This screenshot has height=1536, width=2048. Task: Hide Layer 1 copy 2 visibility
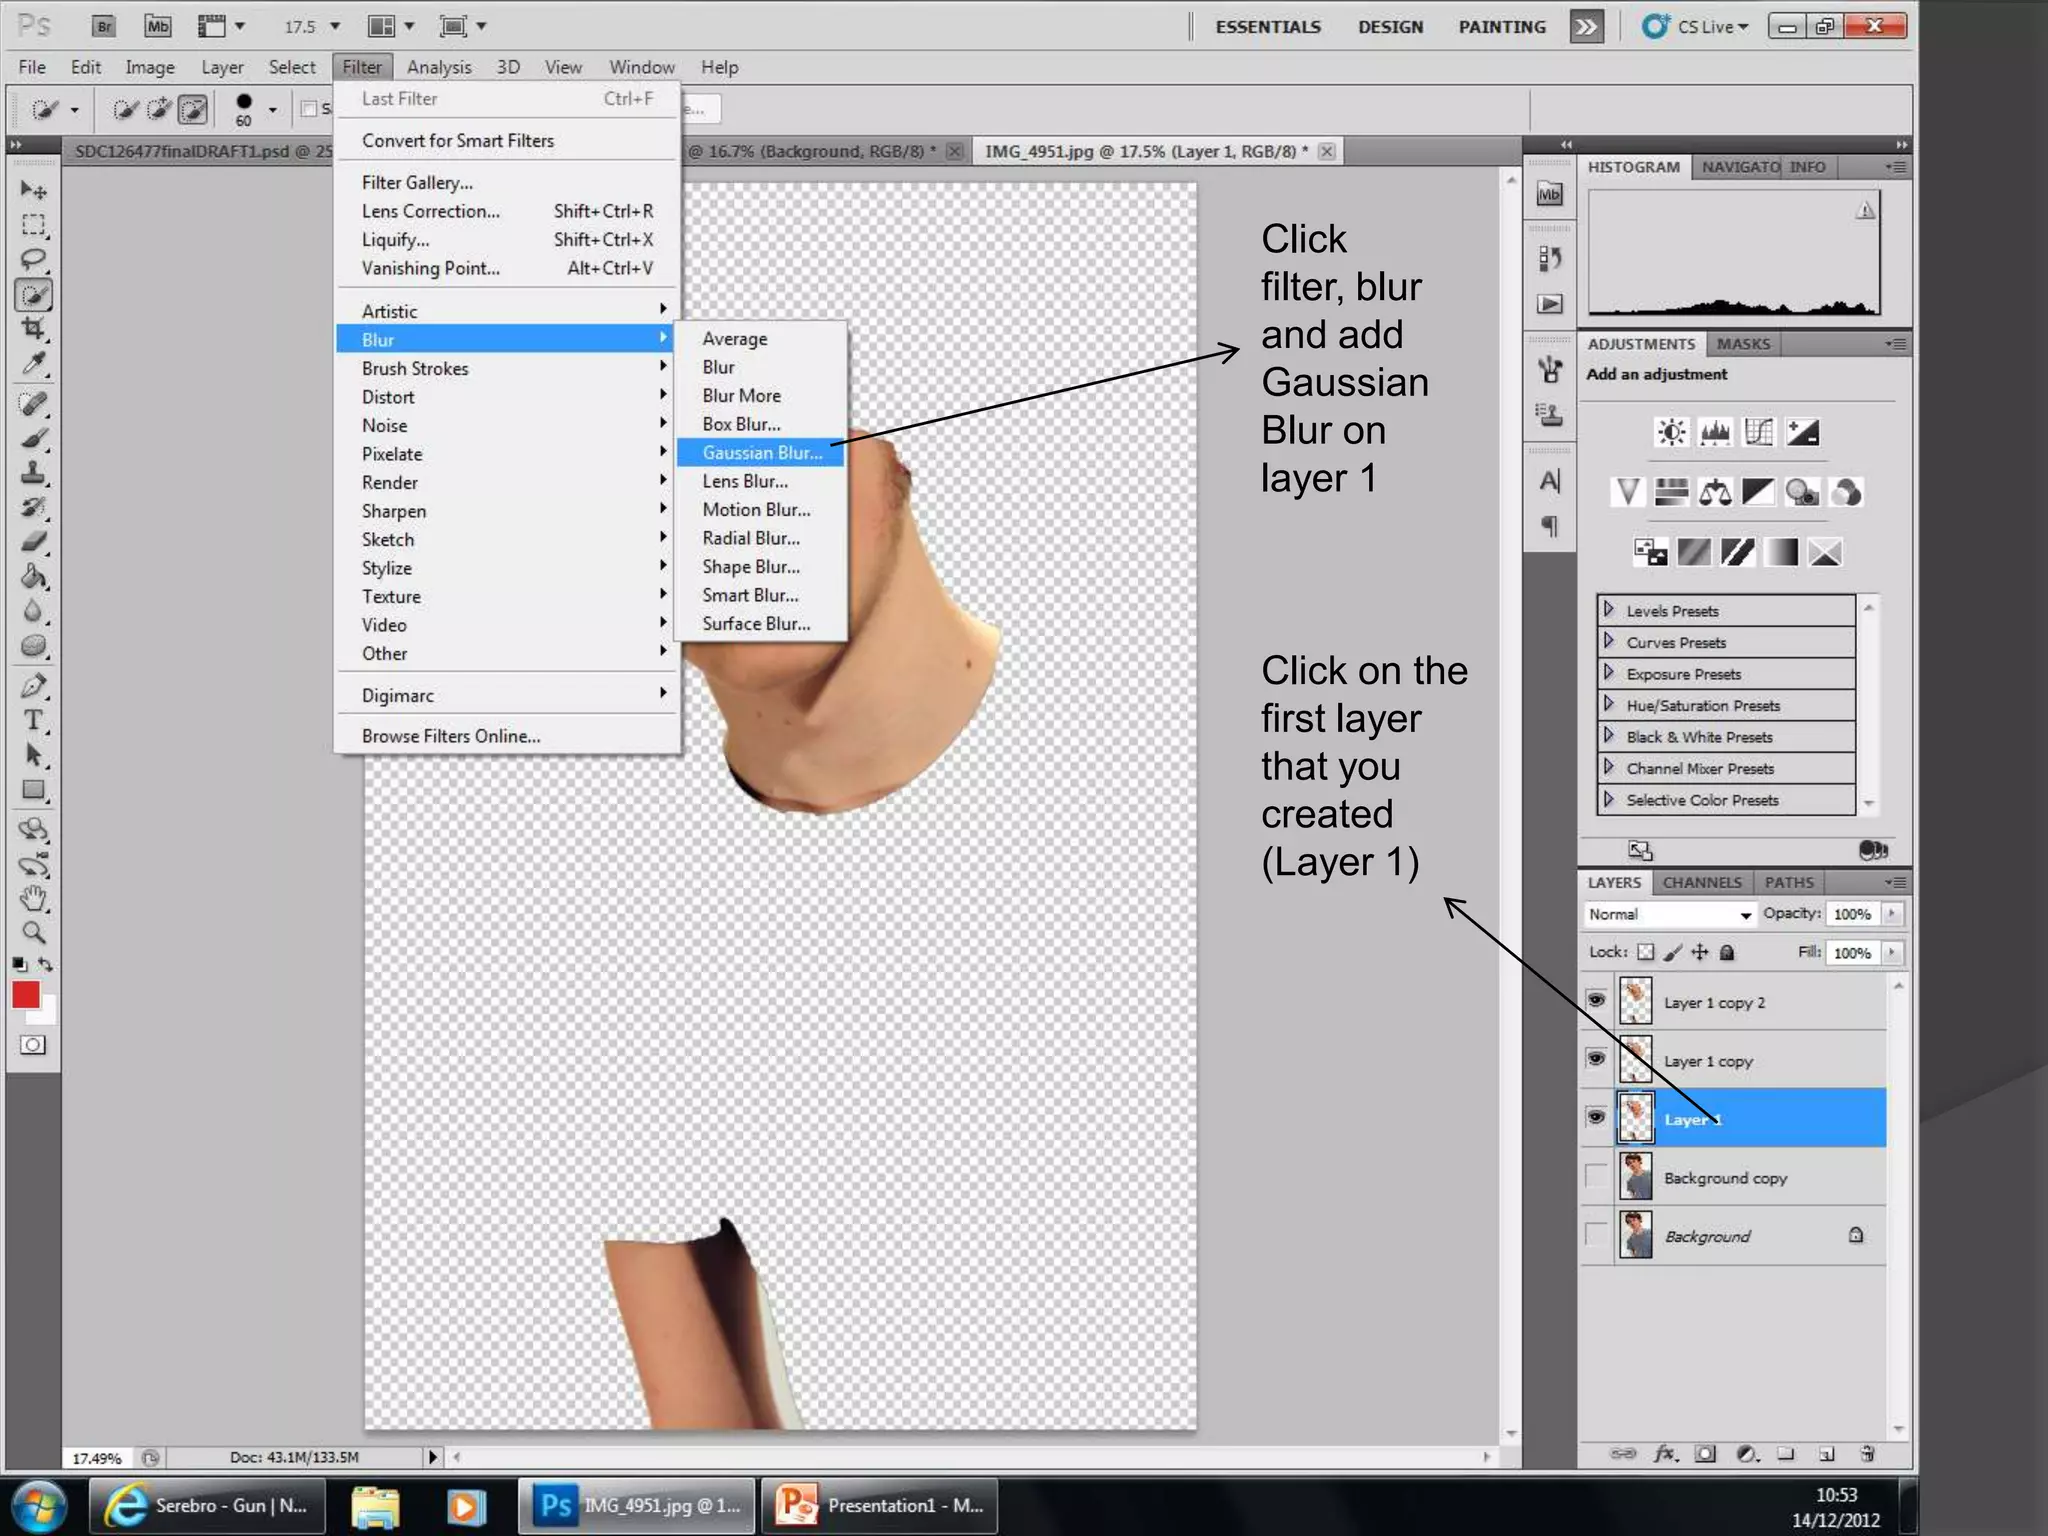(x=1596, y=1000)
